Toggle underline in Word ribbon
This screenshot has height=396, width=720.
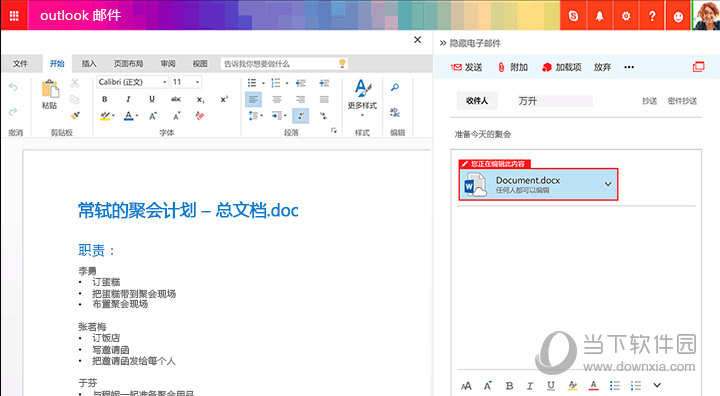click(x=152, y=99)
